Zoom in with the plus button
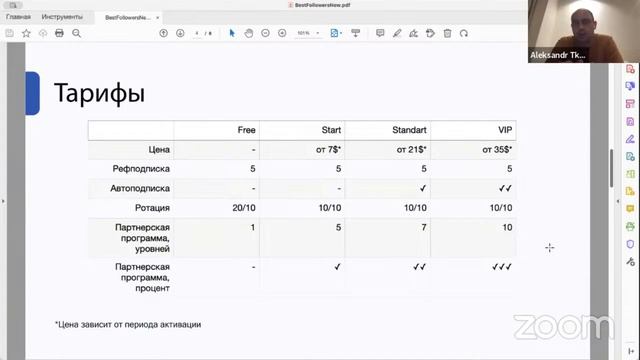640x360 pixels. (x=282, y=33)
